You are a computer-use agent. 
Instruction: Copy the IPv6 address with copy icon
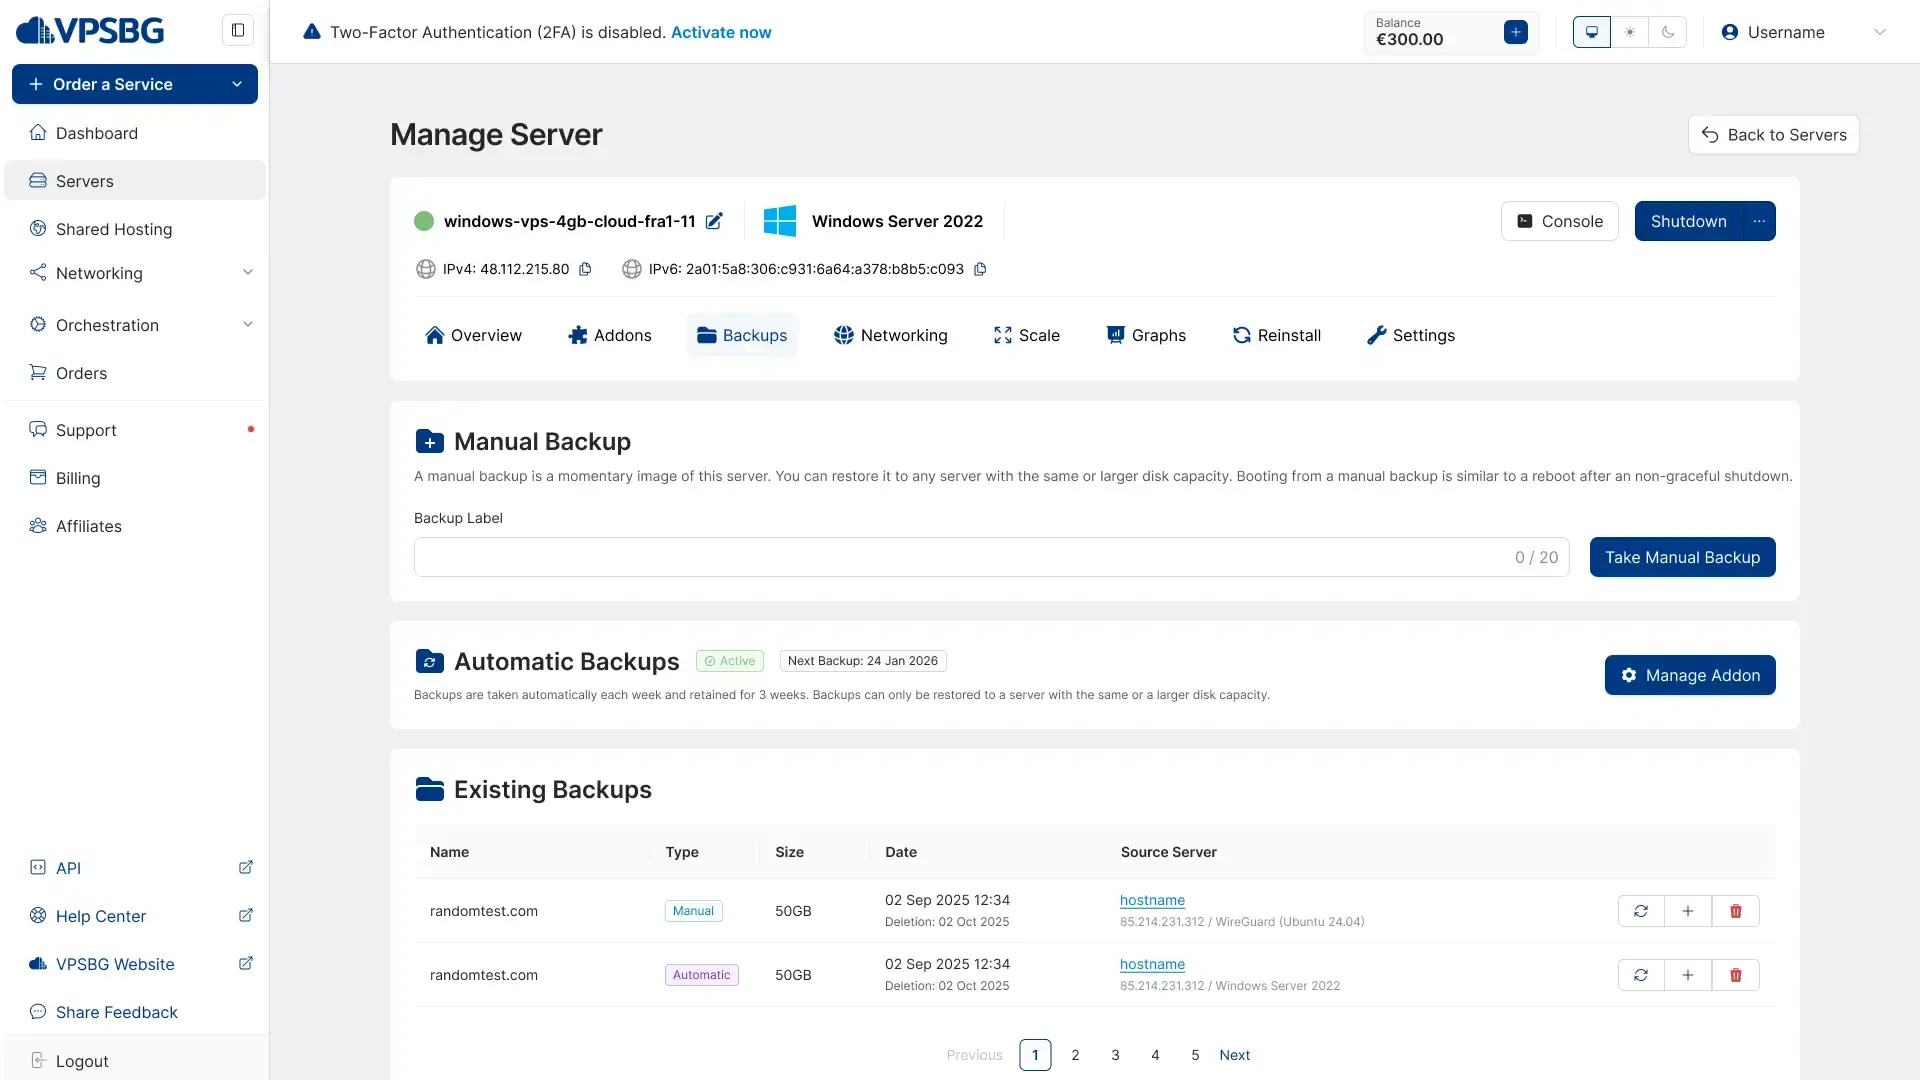[x=980, y=269]
